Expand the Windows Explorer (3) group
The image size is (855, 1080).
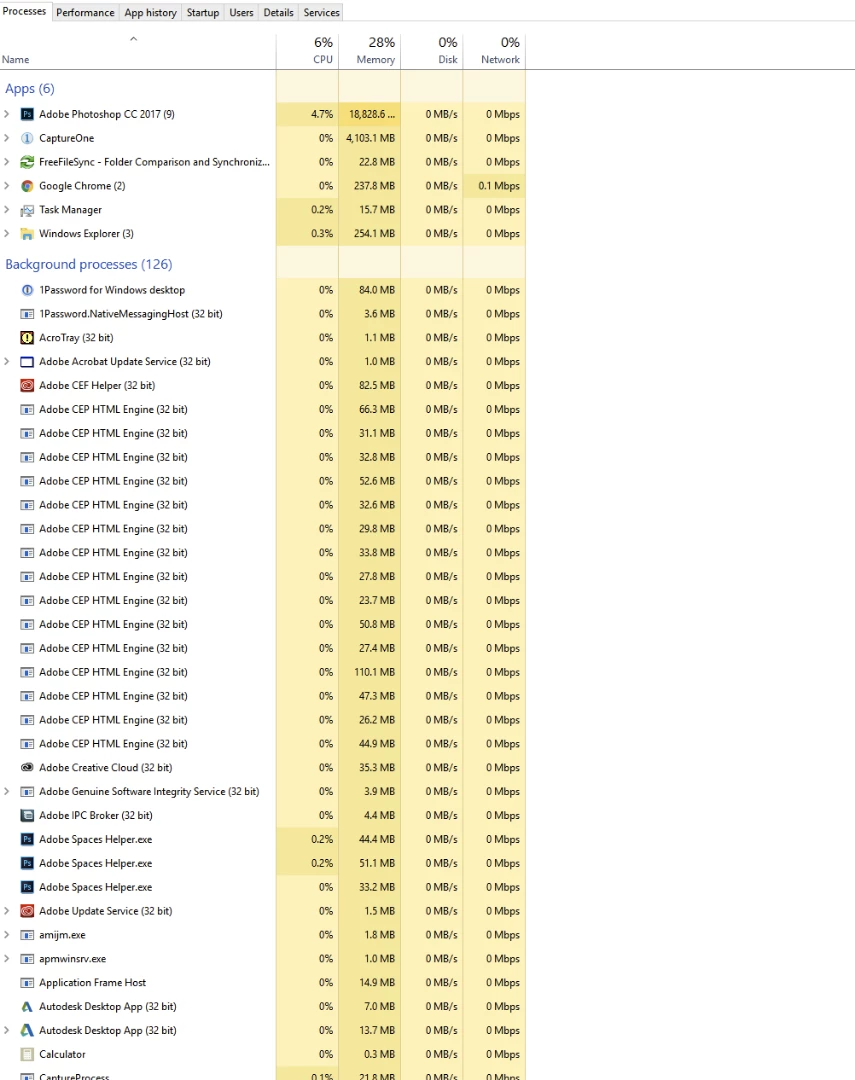point(7,233)
